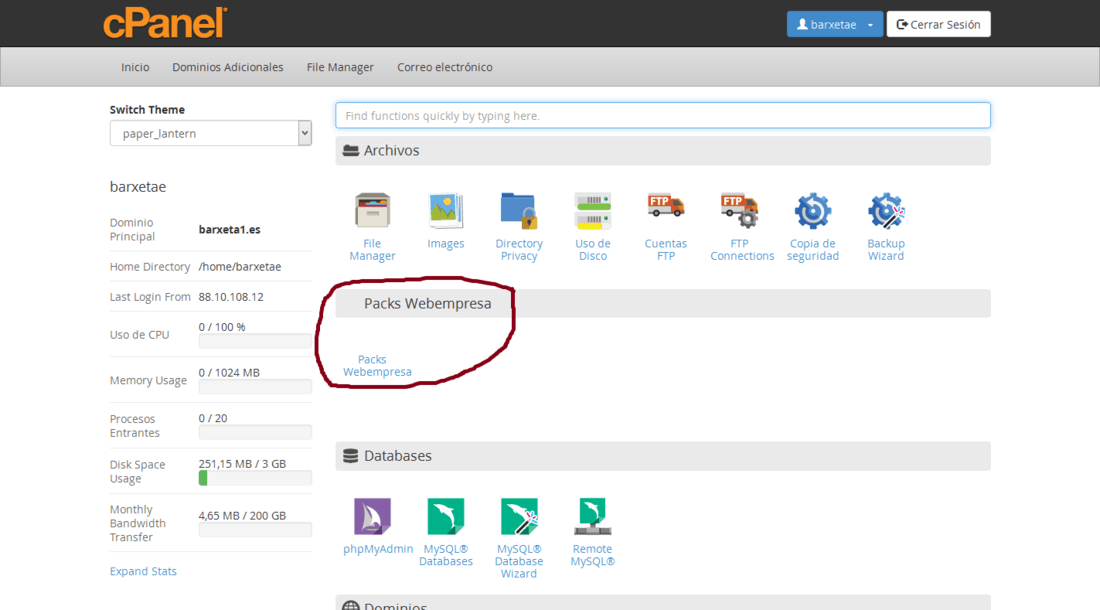The image size is (1100, 610).
Task: Select the /home/barxetae directory text
Action: [x=240, y=267]
